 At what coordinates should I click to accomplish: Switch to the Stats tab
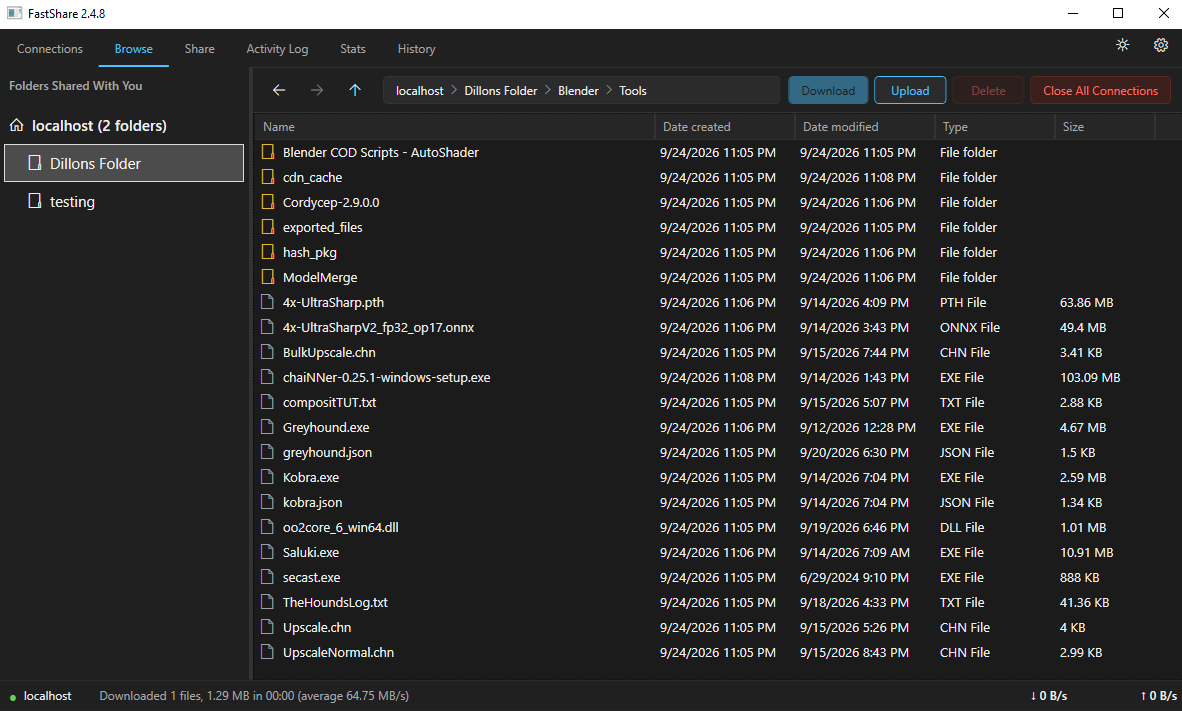click(x=353, y=49)
